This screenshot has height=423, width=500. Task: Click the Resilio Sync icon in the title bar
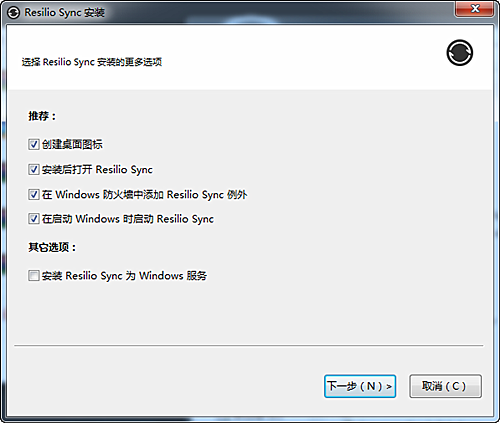pyautogui.click(x=13, y=13)
